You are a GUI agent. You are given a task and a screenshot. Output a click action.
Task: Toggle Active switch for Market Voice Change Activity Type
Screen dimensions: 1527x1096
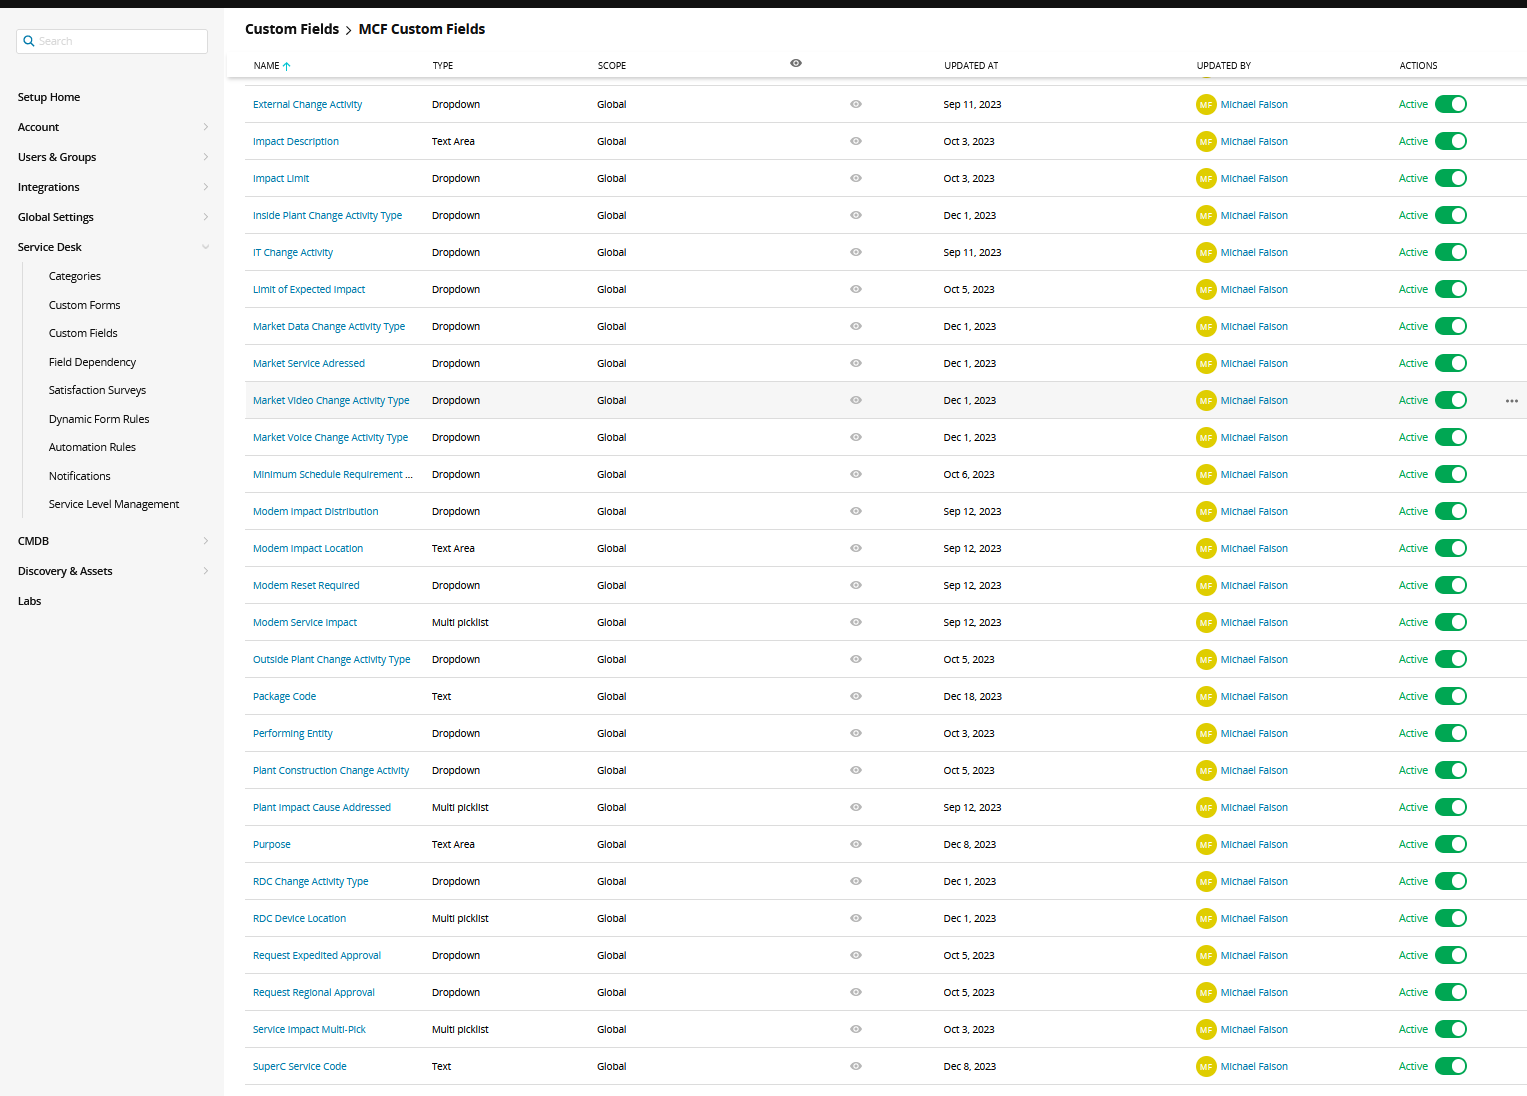(x=1451, y=437)
